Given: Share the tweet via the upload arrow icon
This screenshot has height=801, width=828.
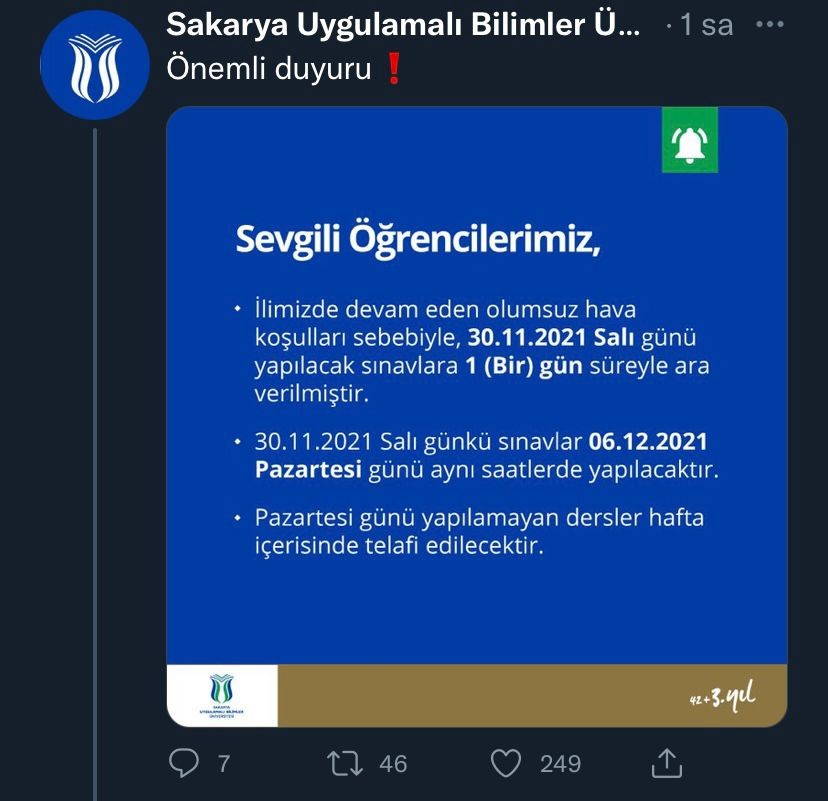Looking at the screenshot, I should click(x=668, y=763).
